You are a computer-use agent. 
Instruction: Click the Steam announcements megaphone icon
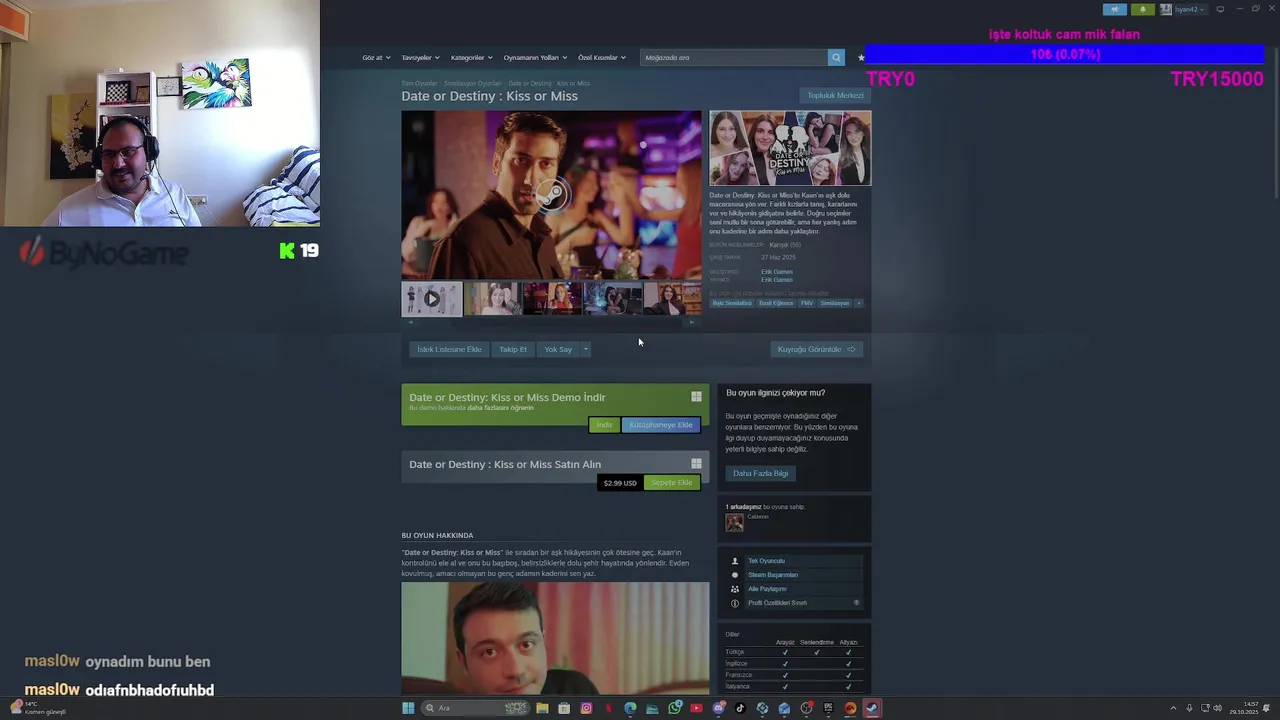[x=1115, y=9]
